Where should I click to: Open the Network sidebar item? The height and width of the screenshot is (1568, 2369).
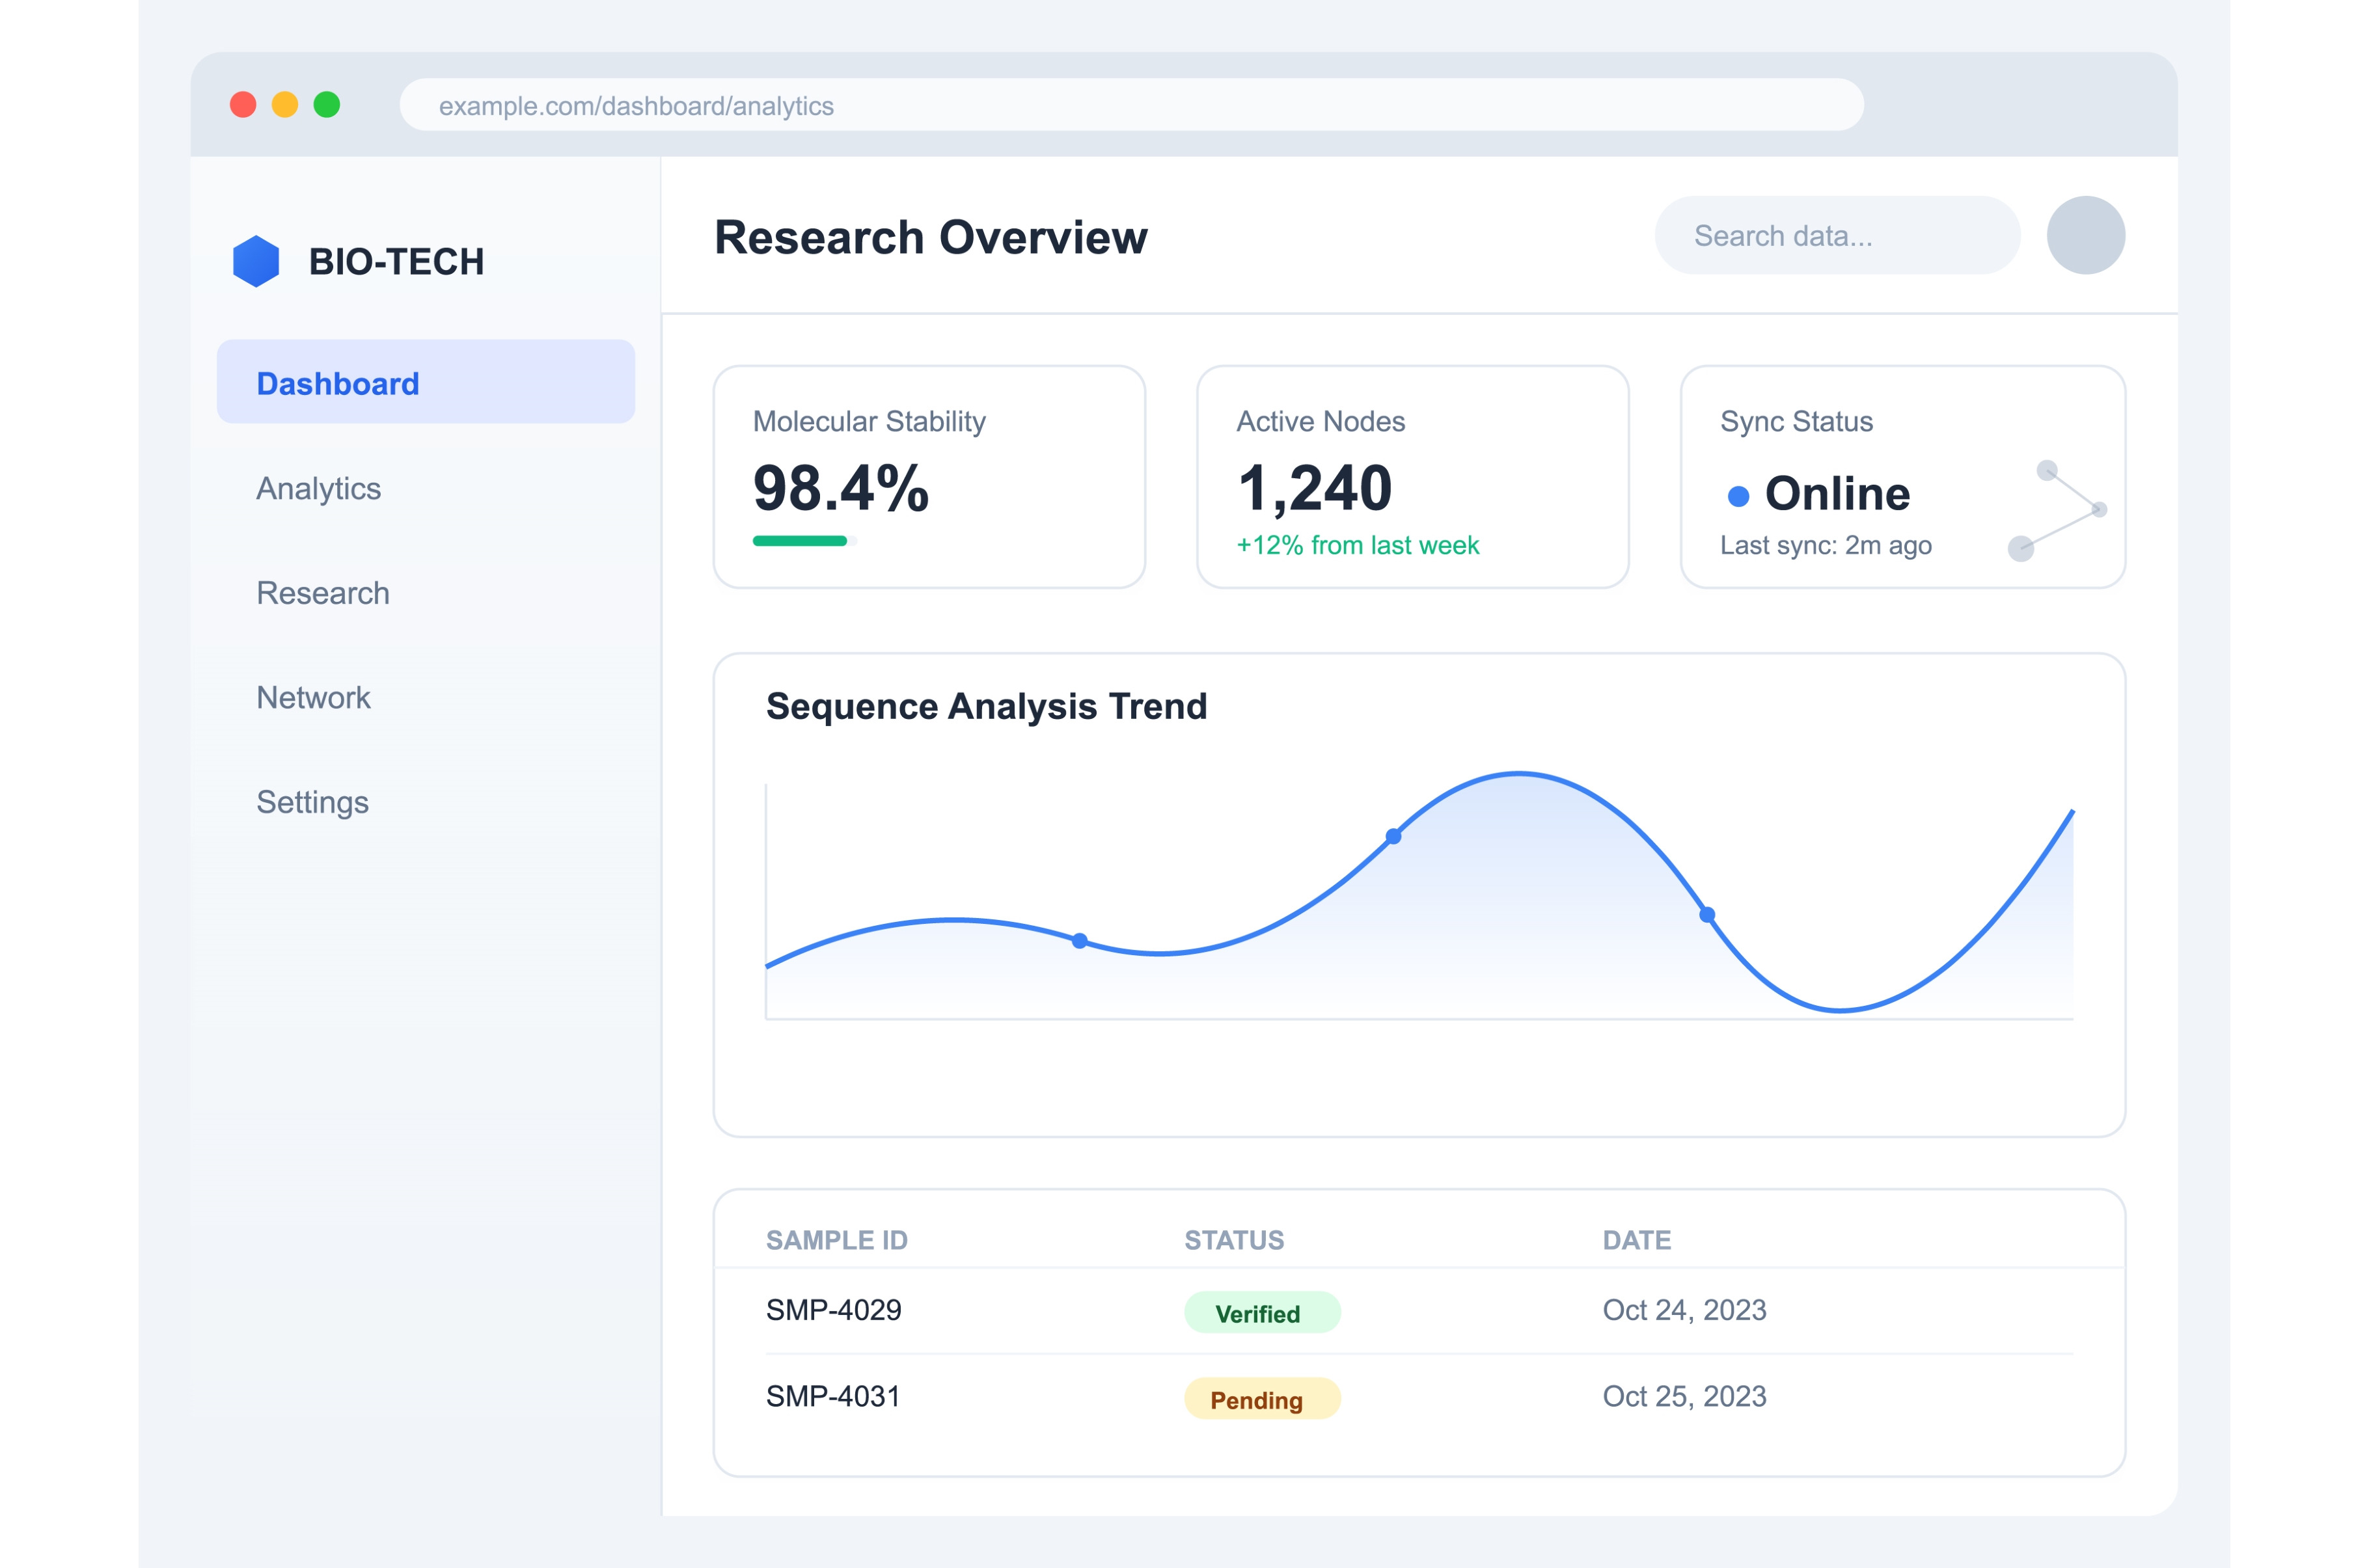(313, 697)
